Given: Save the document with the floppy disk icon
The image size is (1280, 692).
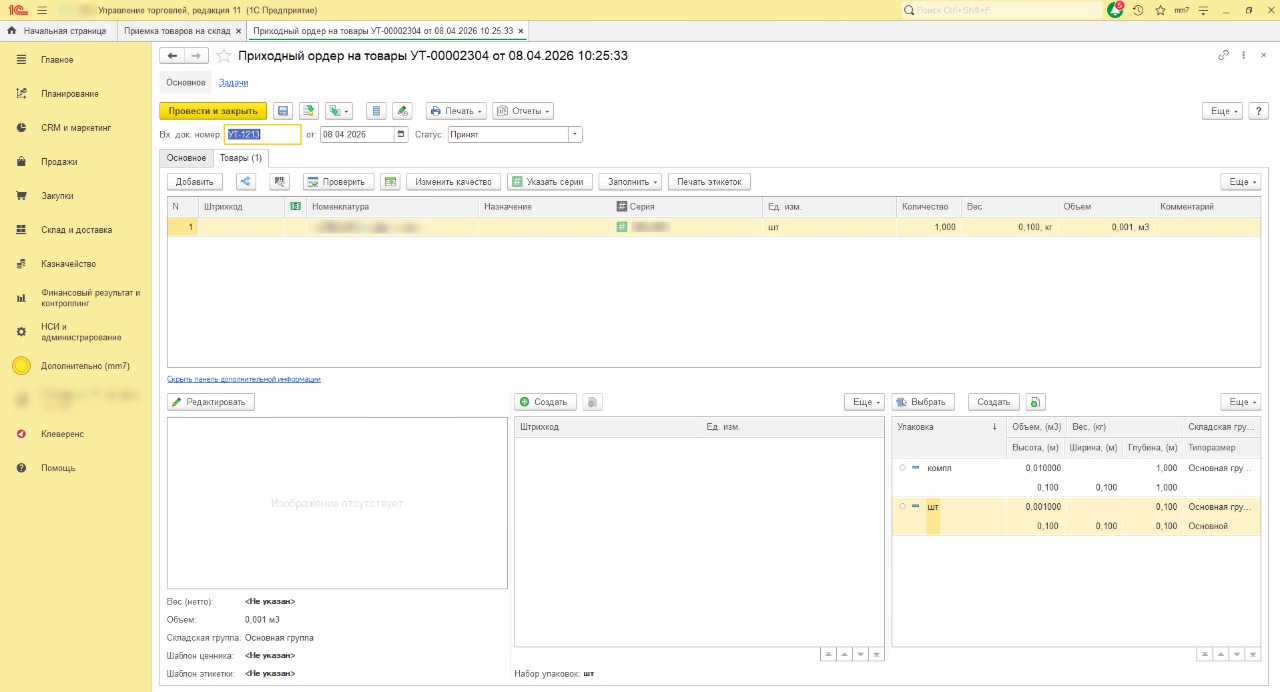Looking at the screenshot, I should tap(283, 111).
